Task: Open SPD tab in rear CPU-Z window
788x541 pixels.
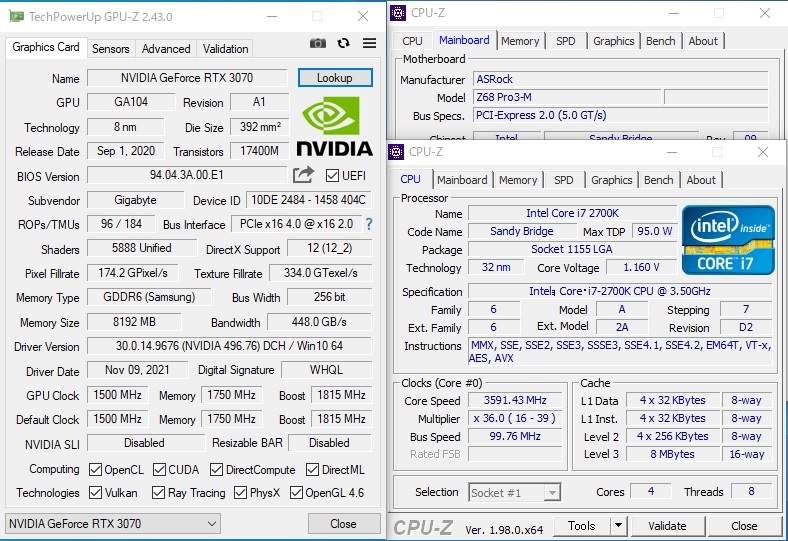Action: click(565, 41)
